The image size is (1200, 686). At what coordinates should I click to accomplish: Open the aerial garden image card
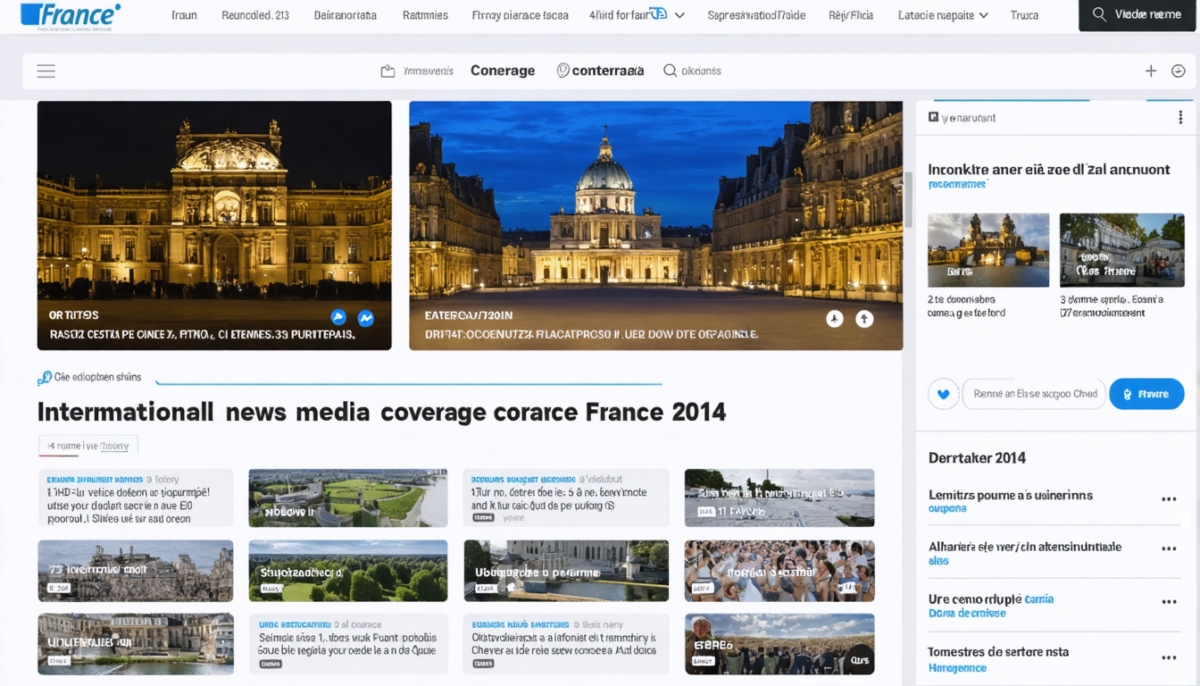pyautogui.click(x=348, y=498)
